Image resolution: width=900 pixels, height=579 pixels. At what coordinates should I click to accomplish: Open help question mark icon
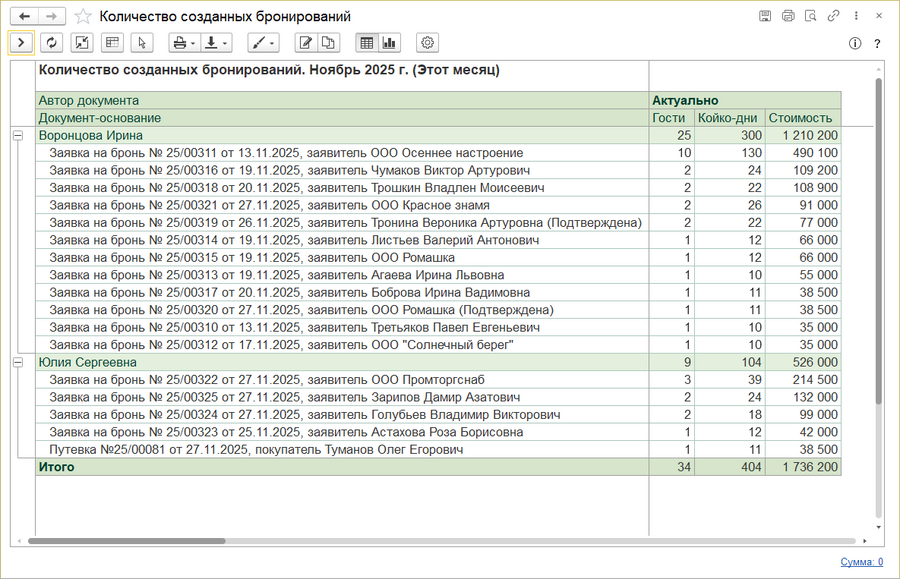877,44
